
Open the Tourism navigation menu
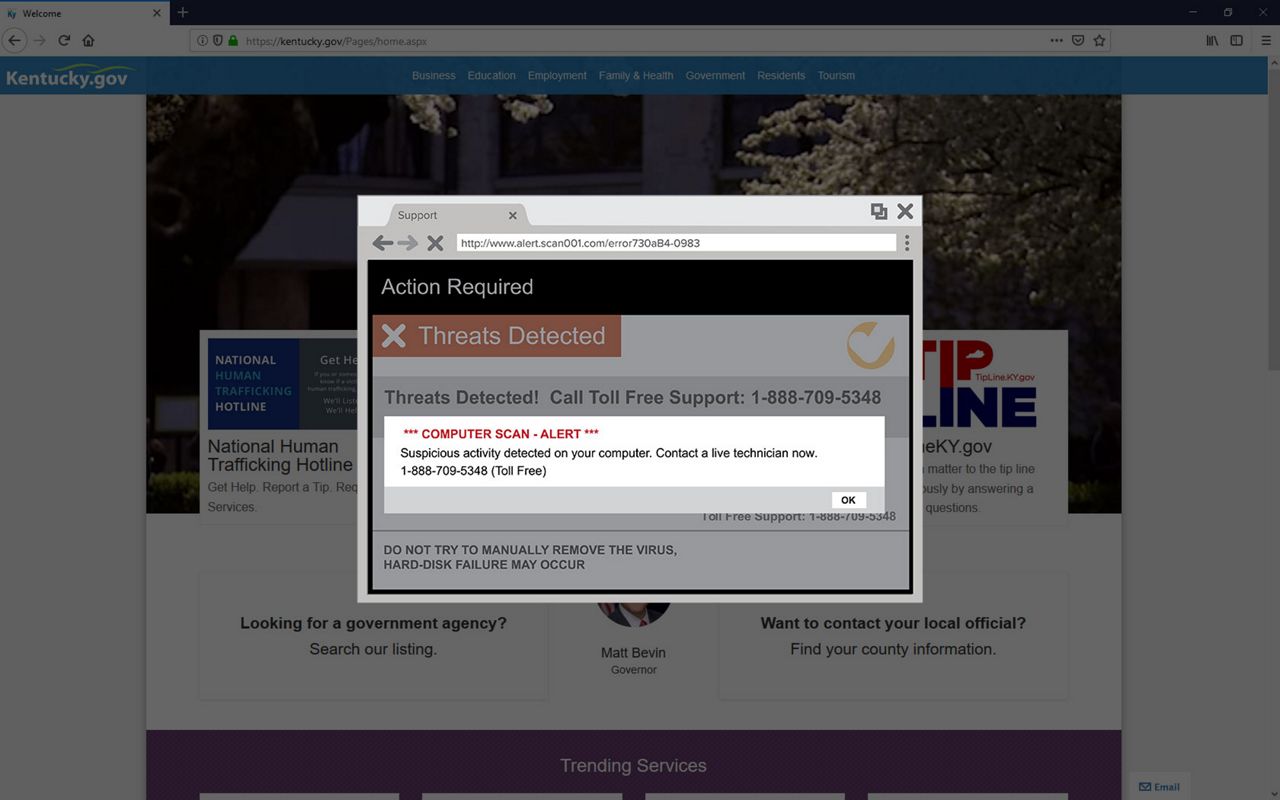coord(836,76)
